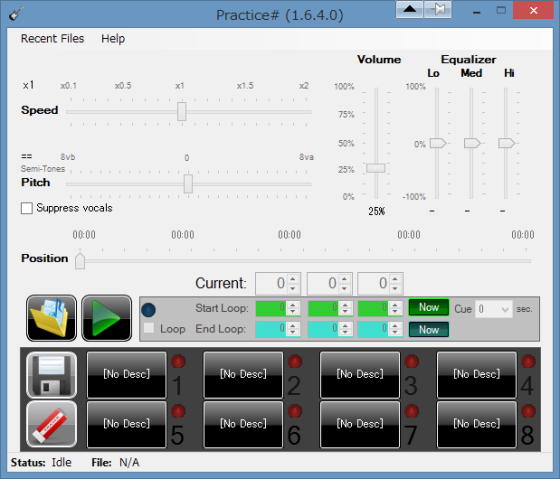Toggle the Loop checkbox
The width and height of the screenshot is (560, 479).
point(149,328)
